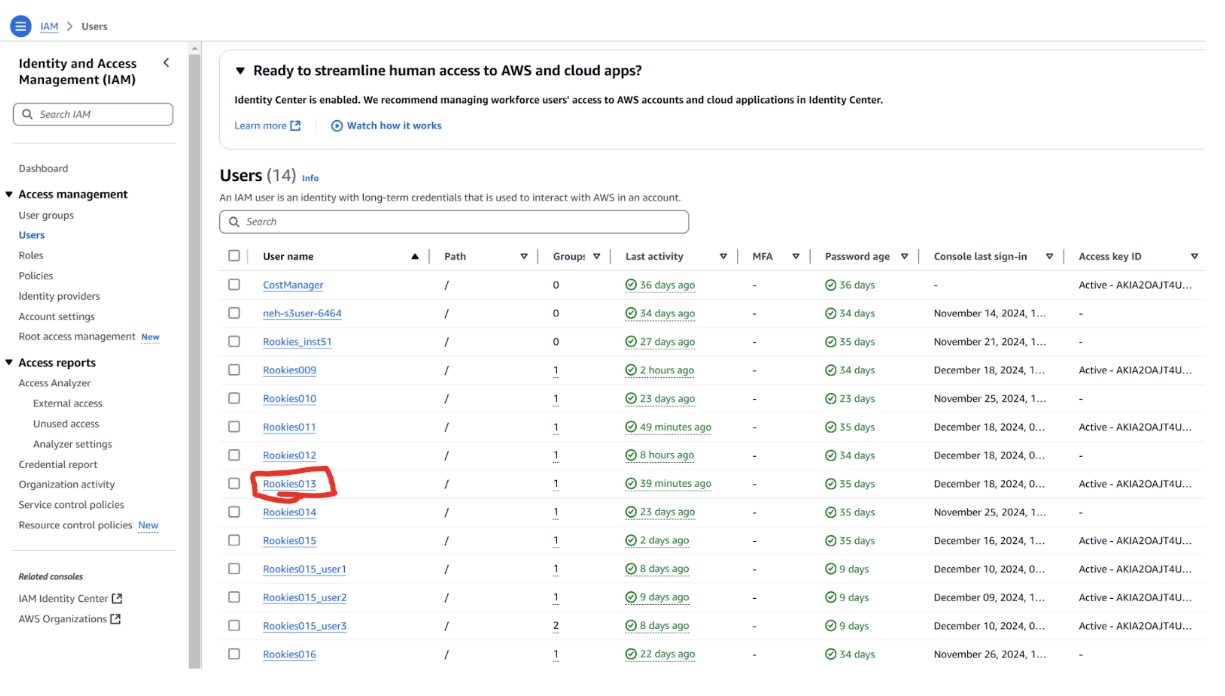The height and width of the screenshot is (696, 1225).
Task: Open the Path column sort dropdown
Action: coord(524,257)
